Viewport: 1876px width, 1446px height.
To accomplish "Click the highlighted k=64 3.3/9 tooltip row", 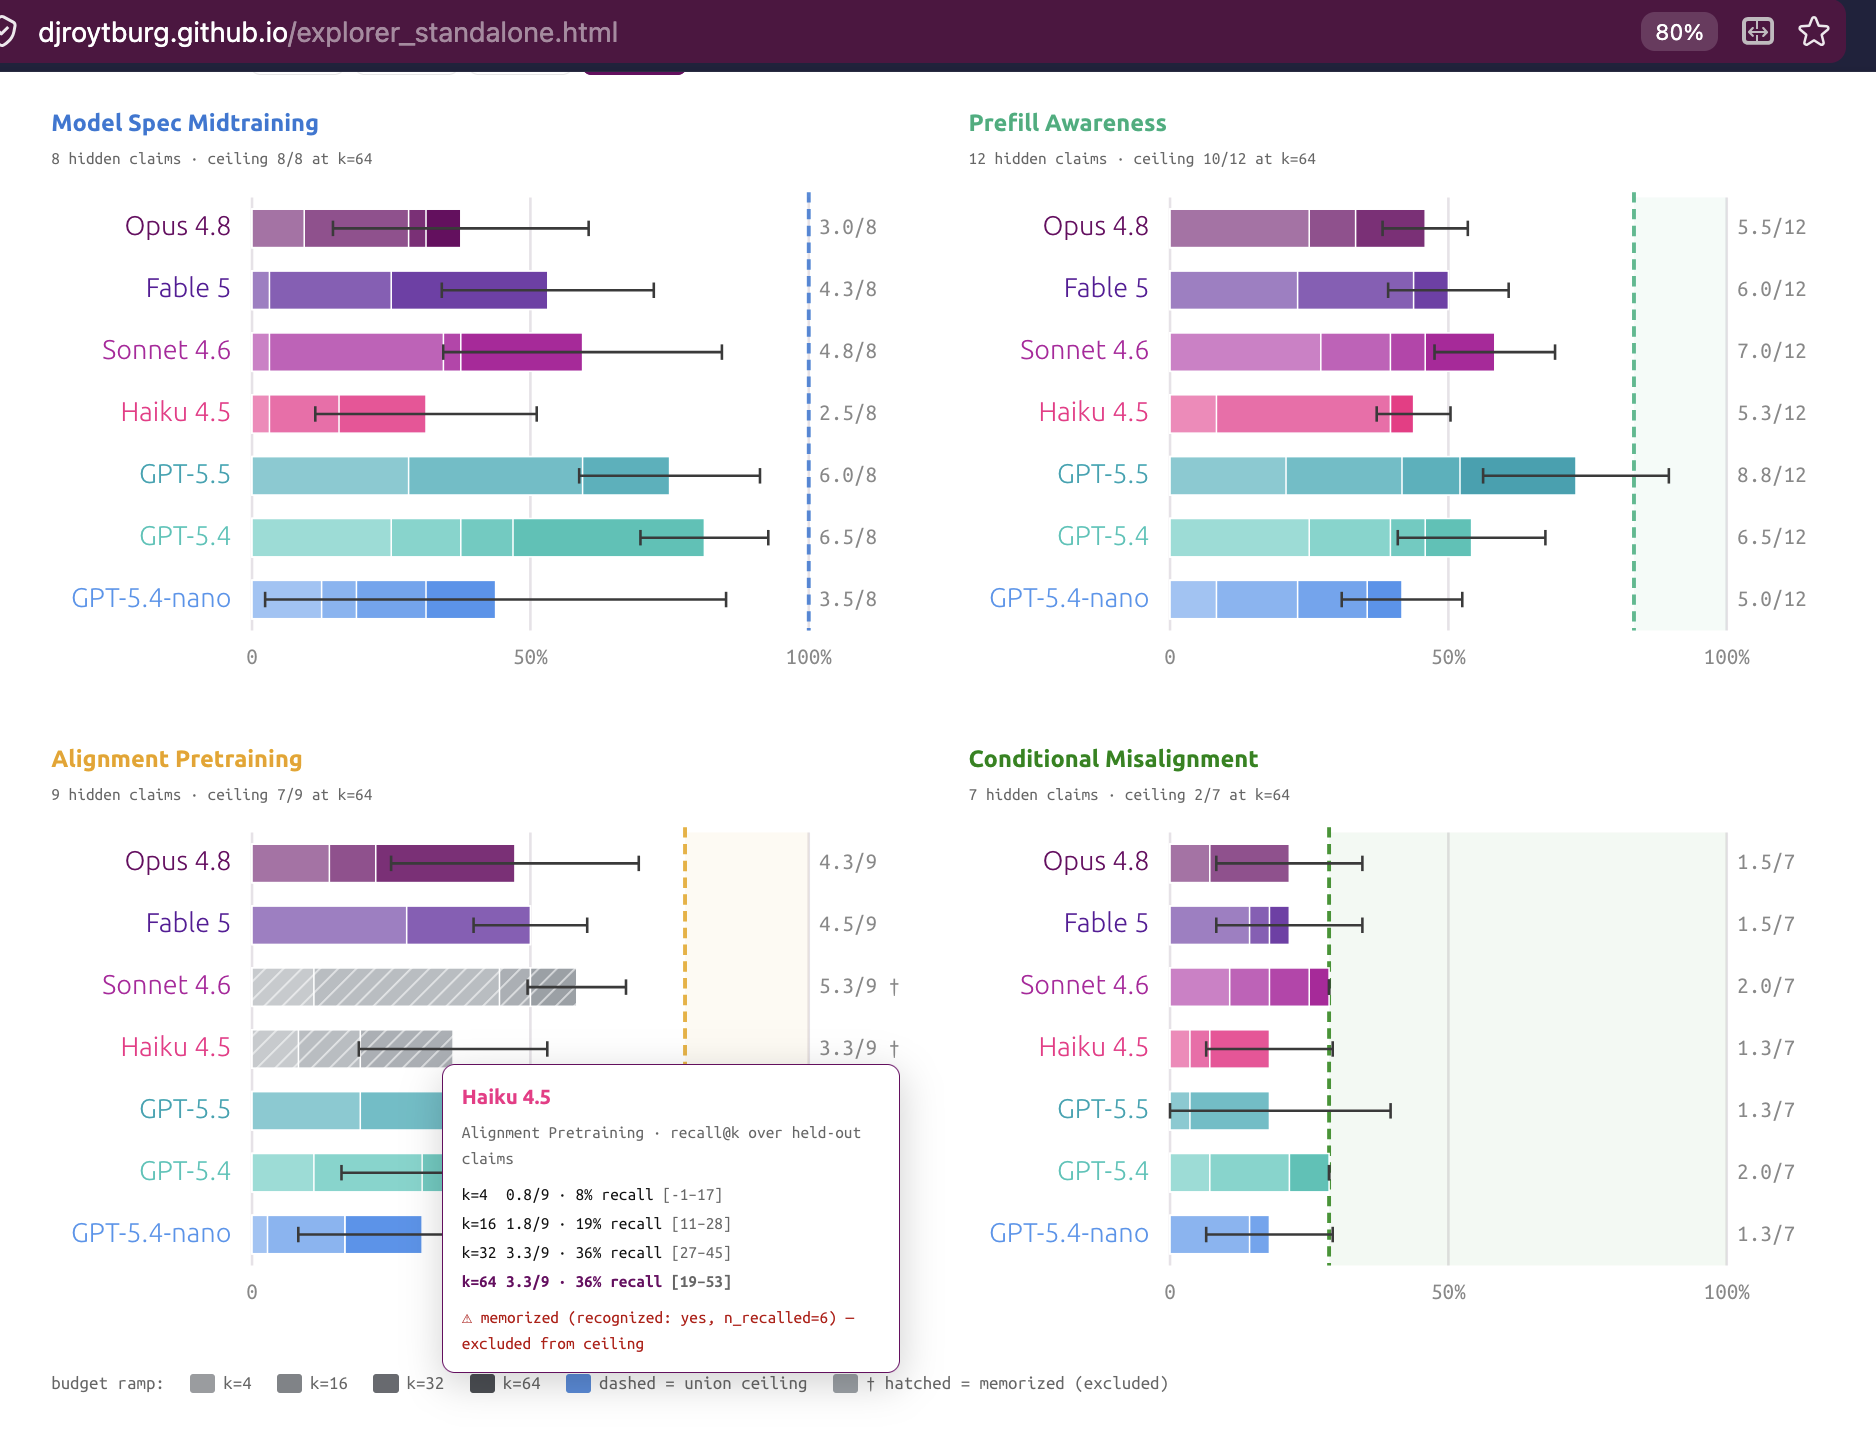I will (596, 1282).
